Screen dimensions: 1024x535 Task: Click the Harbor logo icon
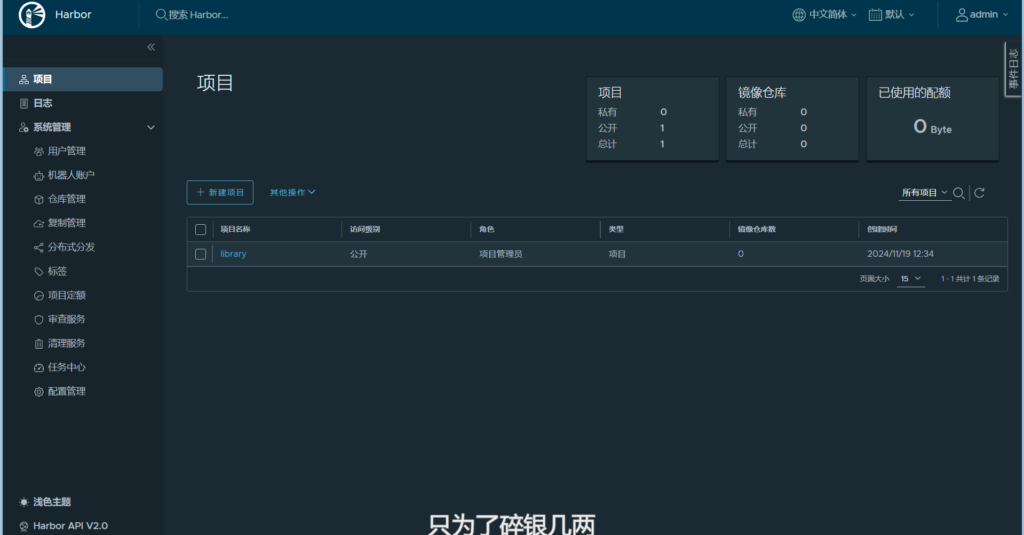pyautogui.click(x=33, y=15)
